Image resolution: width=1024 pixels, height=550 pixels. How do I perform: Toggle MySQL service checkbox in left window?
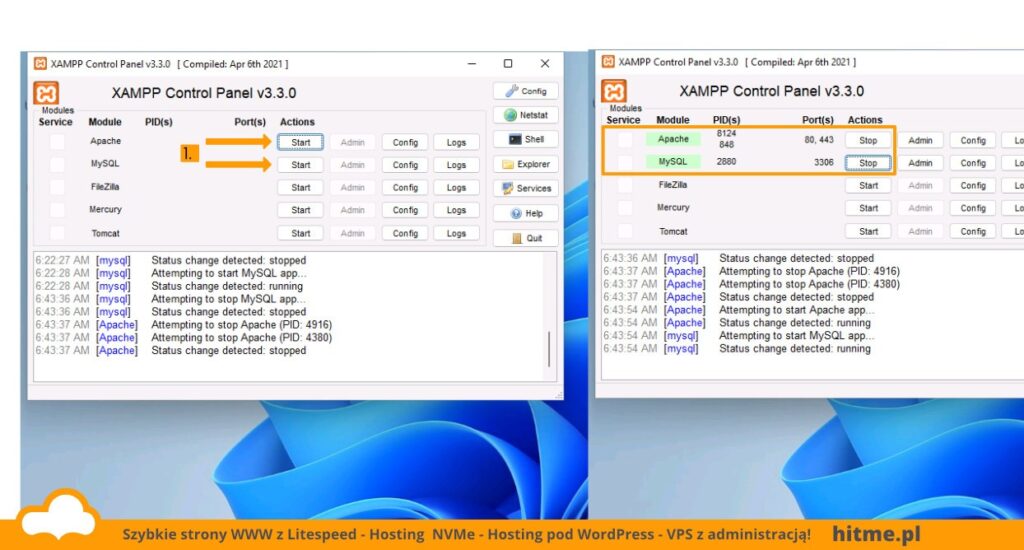pyautogui.click(x=57, y=164)
